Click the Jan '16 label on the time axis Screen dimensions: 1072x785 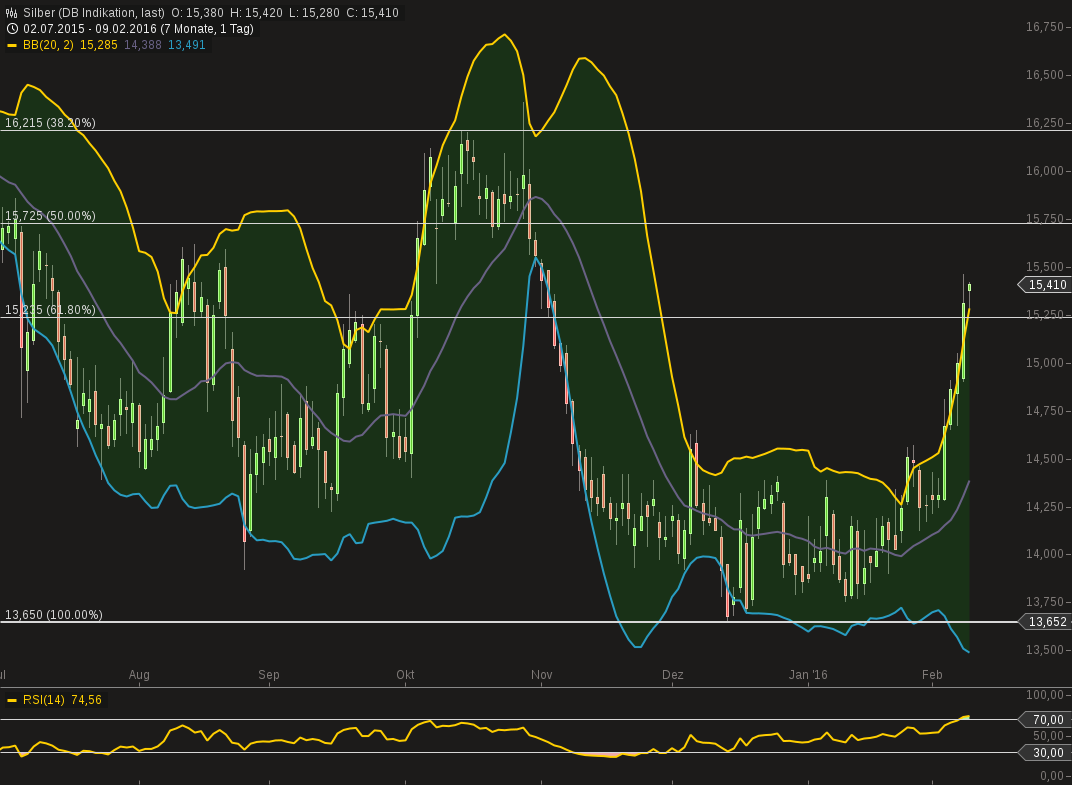coord(808,675)
